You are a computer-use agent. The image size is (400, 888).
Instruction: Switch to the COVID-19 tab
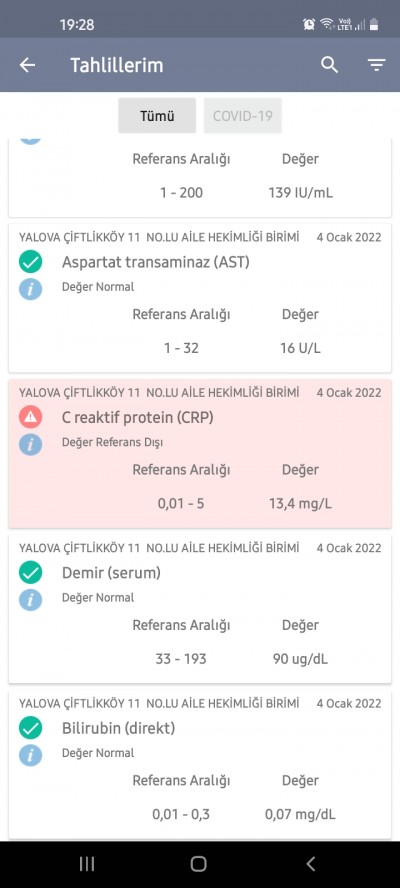[242, 116]
